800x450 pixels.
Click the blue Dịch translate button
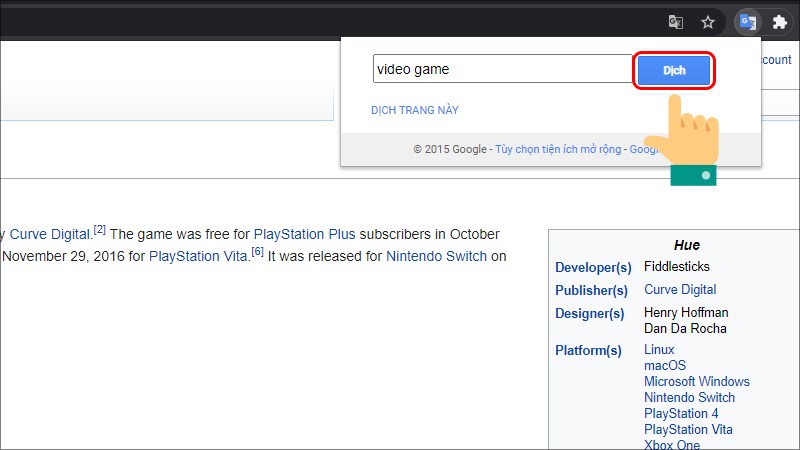click(x=674, y=70)
